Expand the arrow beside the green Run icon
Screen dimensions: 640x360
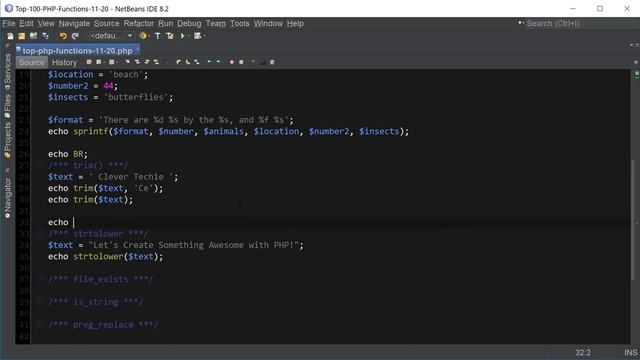pos(189,36)
